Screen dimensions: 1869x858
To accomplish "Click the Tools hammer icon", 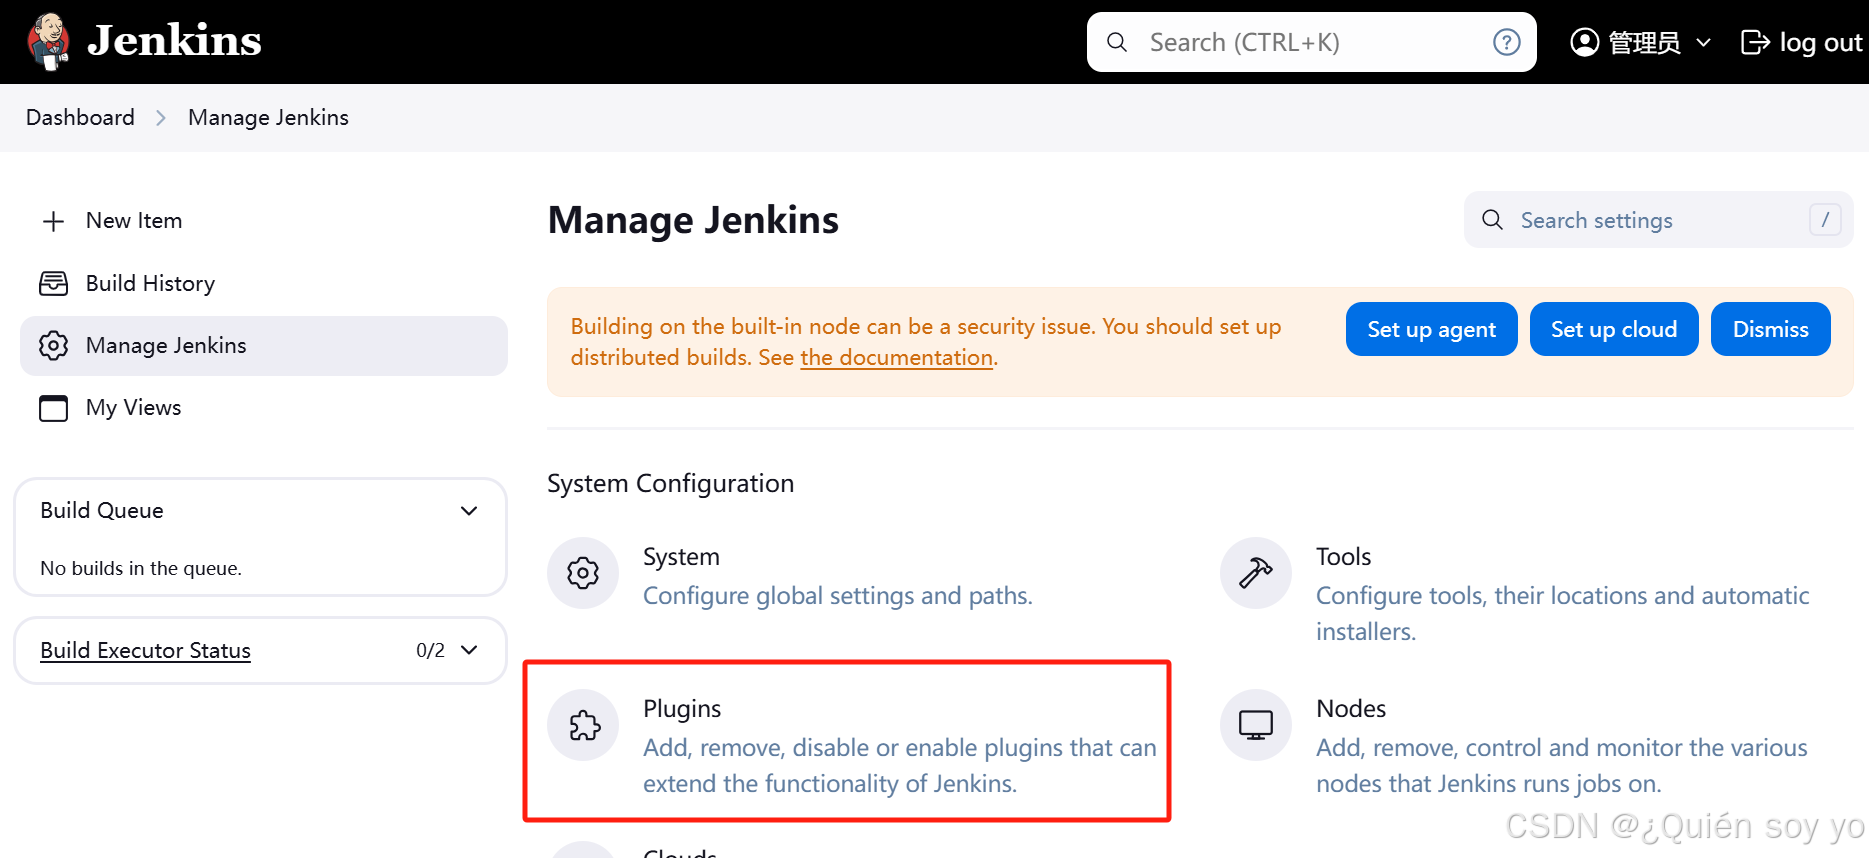I will (x=1256, y=573).
